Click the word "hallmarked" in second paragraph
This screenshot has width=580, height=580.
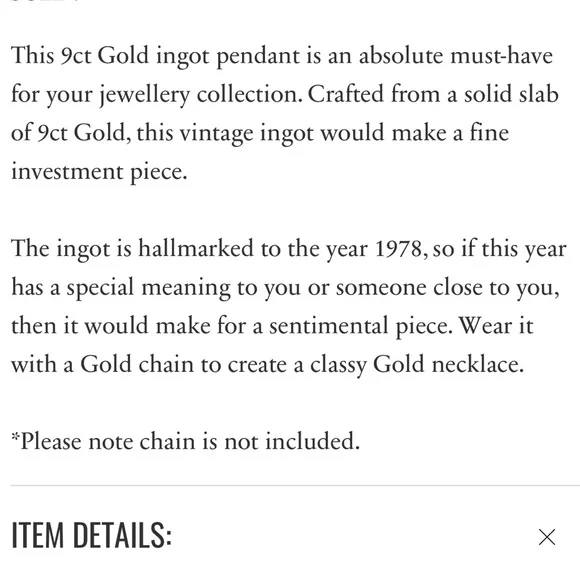pos(196,248)
